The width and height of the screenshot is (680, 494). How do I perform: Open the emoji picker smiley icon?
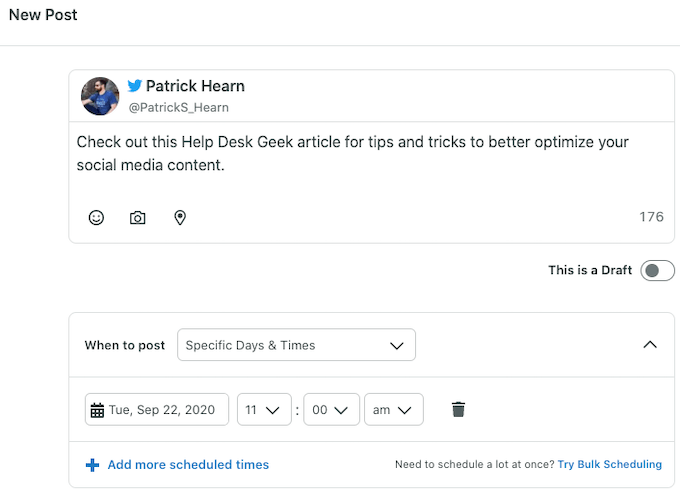[x=96, y=217]
